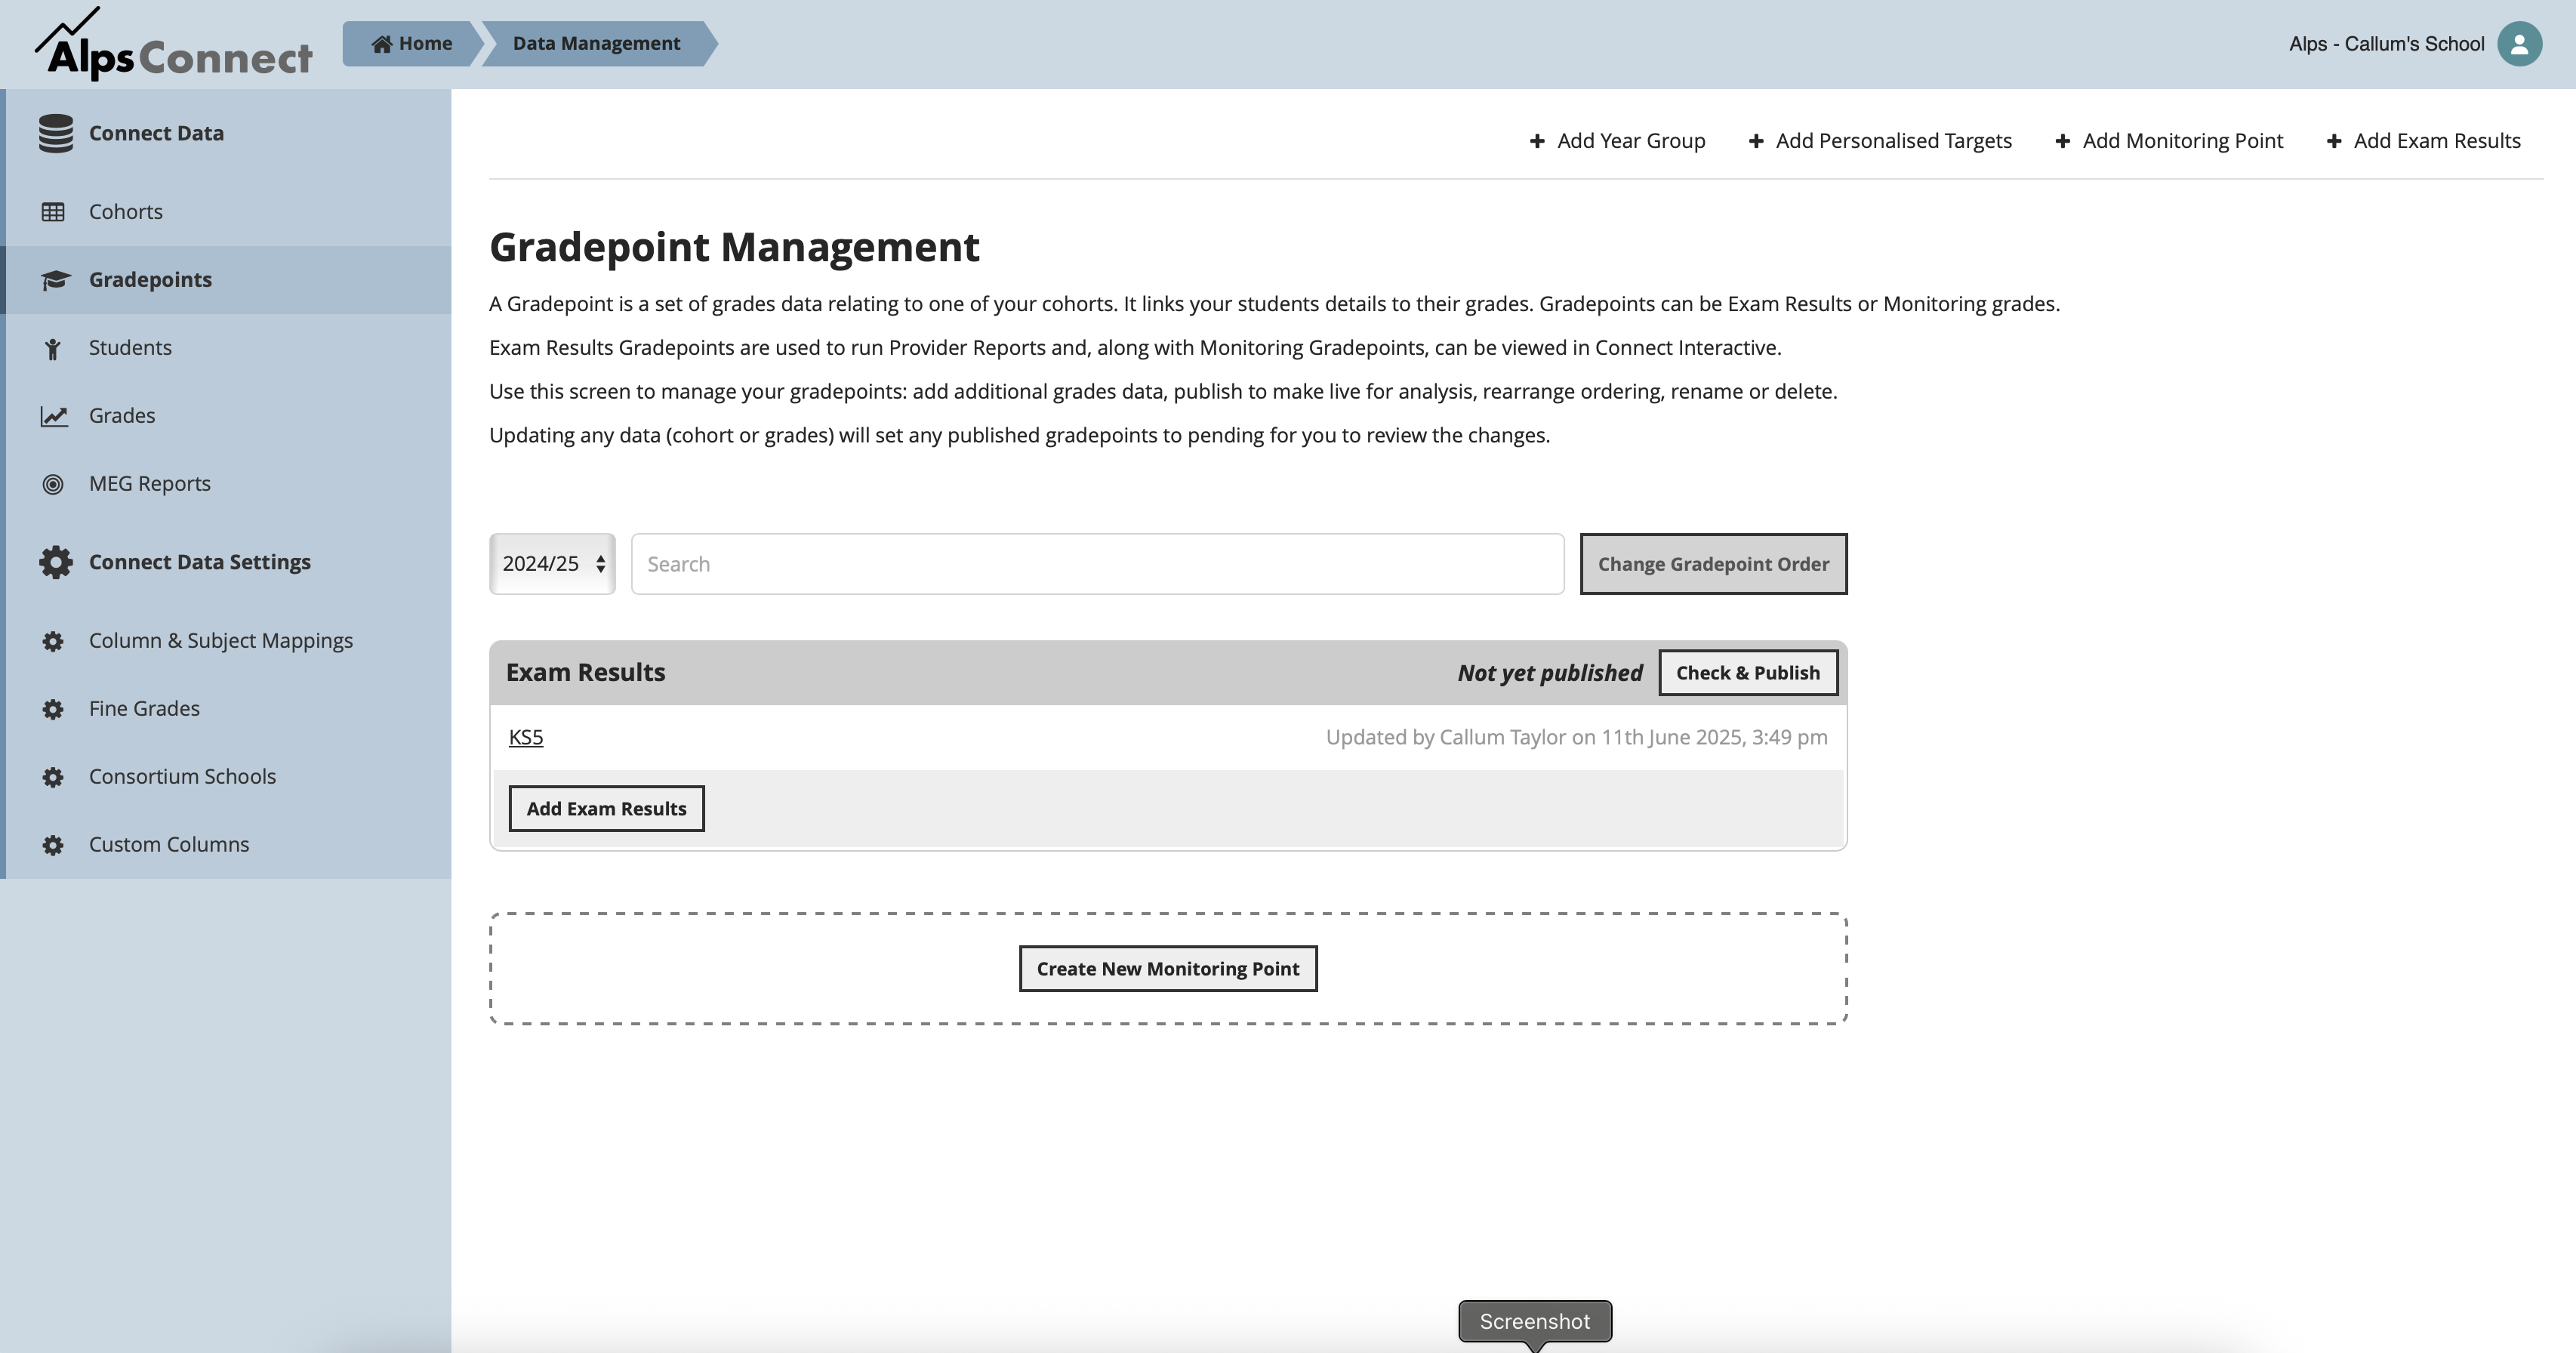Click the MEG Reports target icon
The width and height of the screenshot is (2576, 1353).
coord(53,484)
